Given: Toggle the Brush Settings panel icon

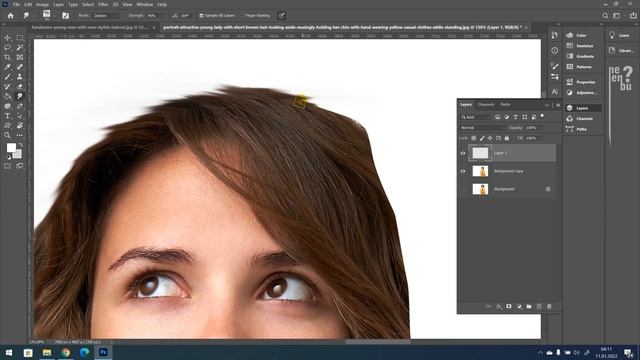Looking at the screenshot, I should point(65,16).
